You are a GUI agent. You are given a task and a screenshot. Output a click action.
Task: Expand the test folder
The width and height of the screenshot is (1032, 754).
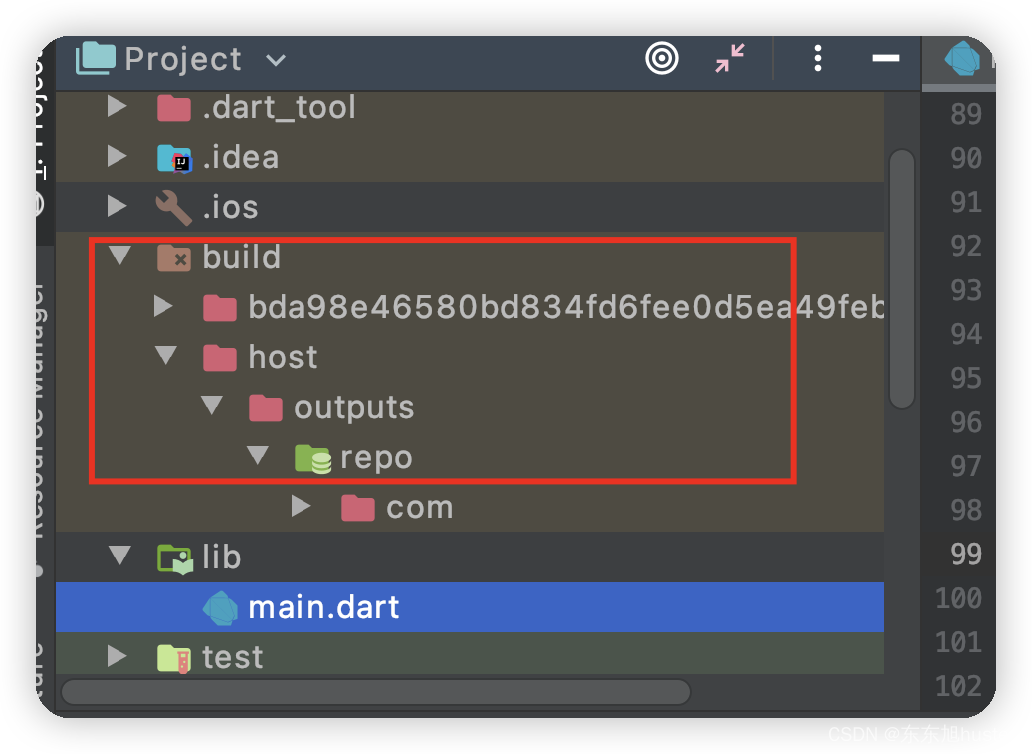click(x=117, y=656)
